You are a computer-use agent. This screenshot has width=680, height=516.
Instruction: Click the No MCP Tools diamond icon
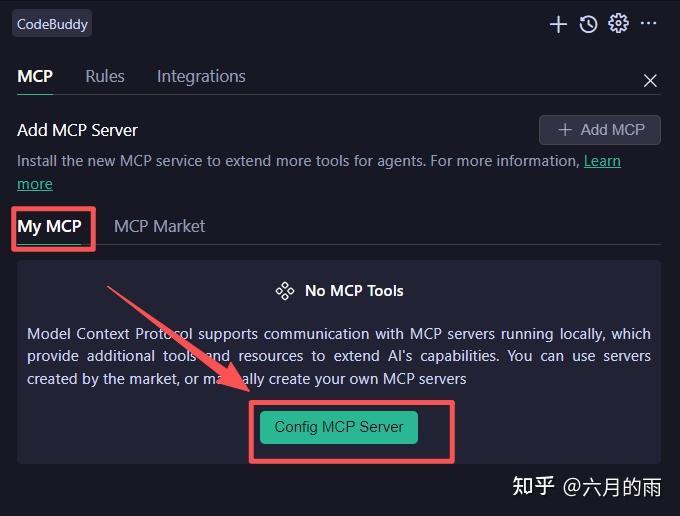tap(285, 291)
